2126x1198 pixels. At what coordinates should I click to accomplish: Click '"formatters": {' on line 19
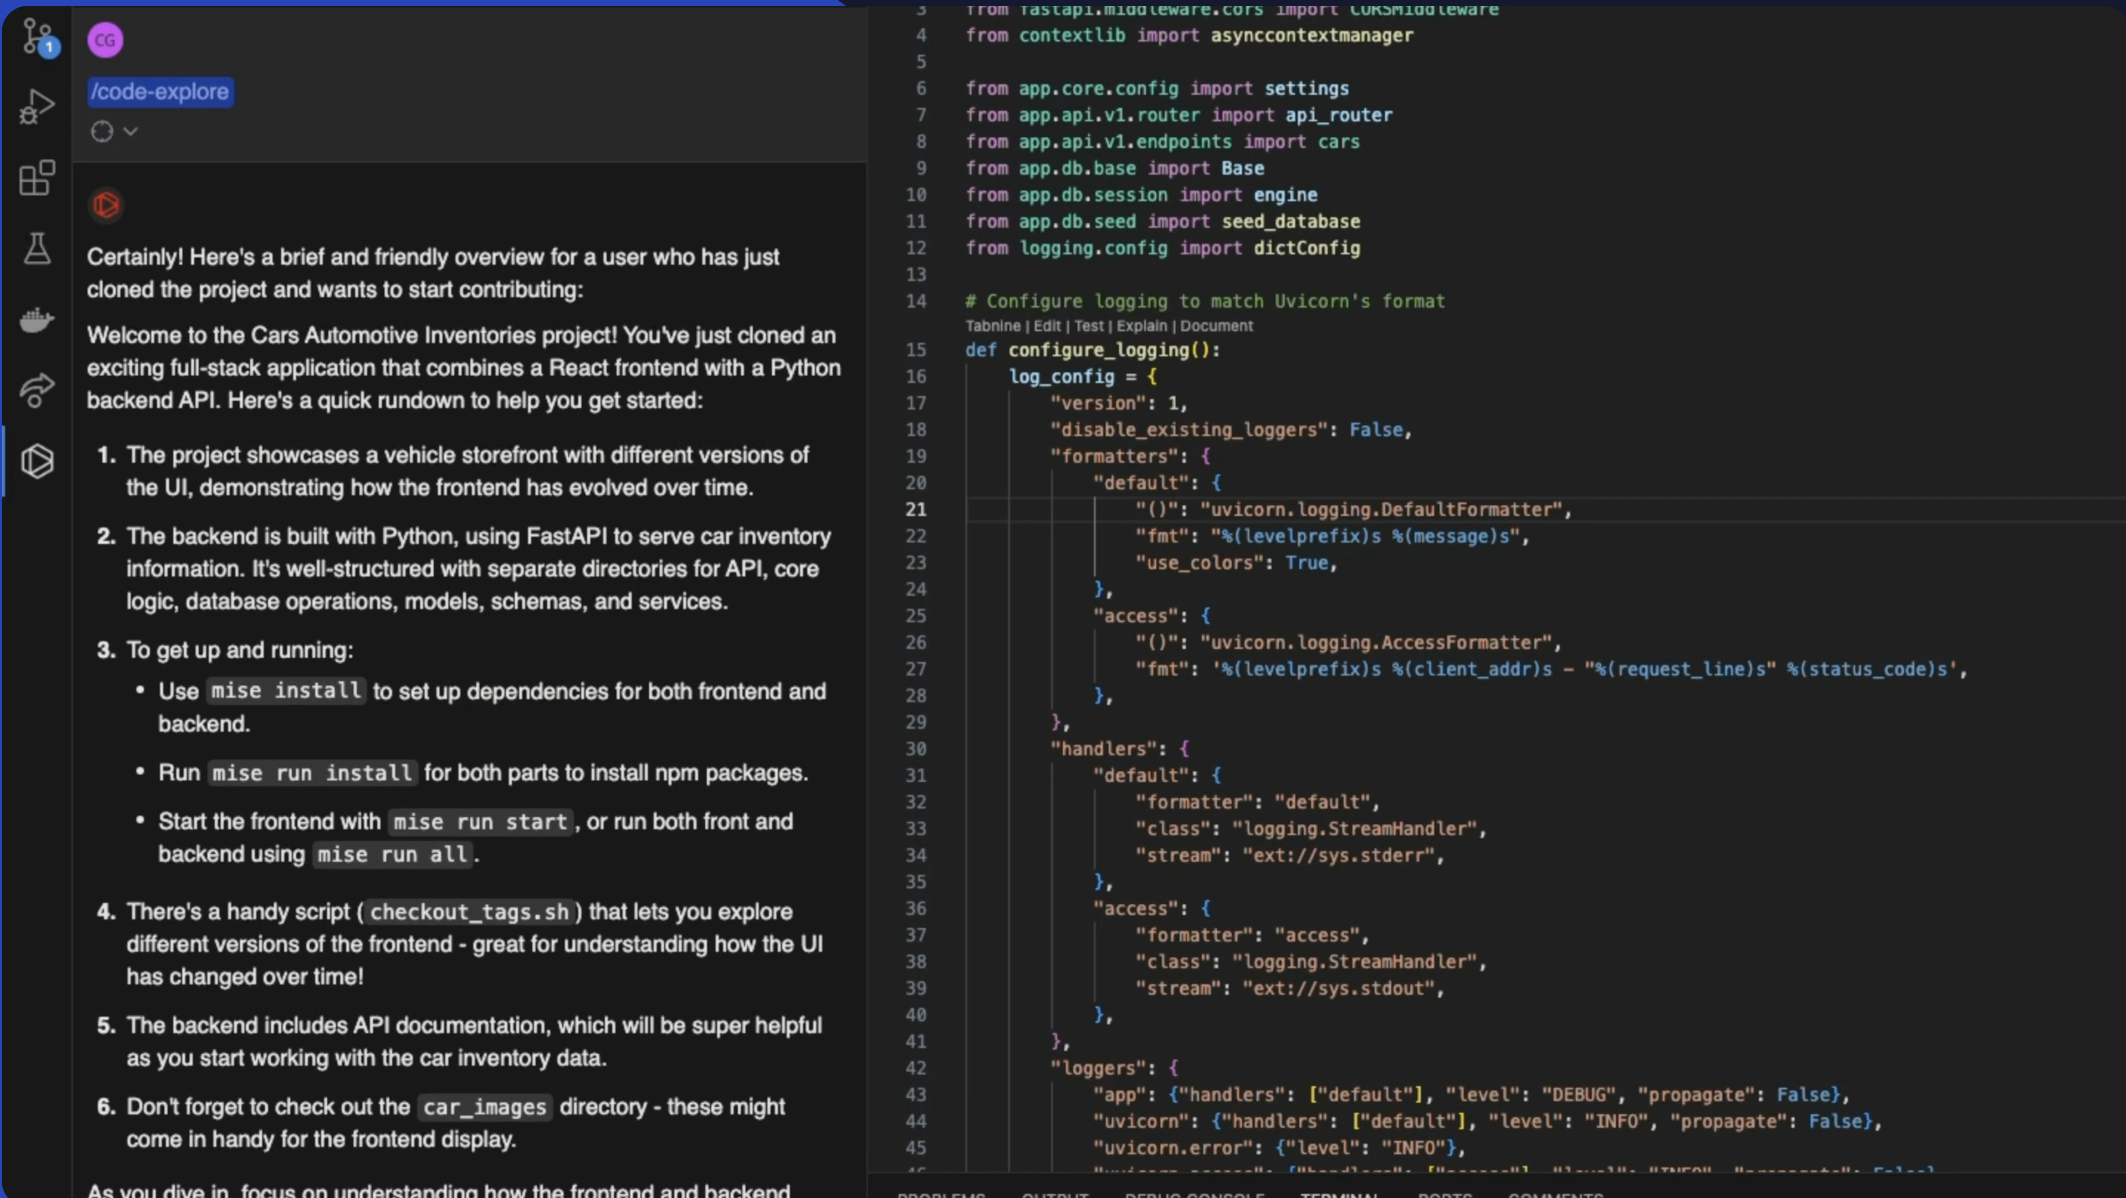click(x=1130, y=456)
